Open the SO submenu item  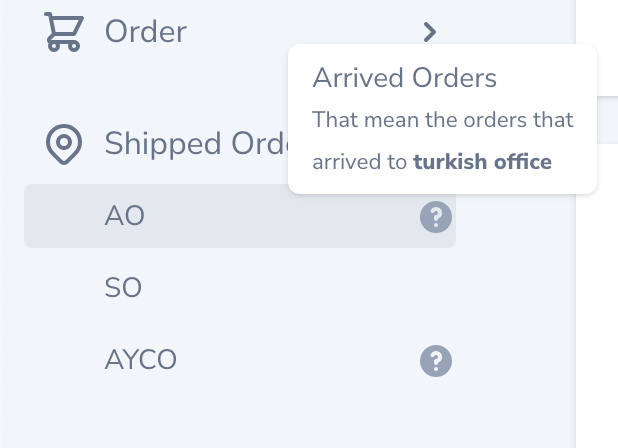[x=123, y=288]
